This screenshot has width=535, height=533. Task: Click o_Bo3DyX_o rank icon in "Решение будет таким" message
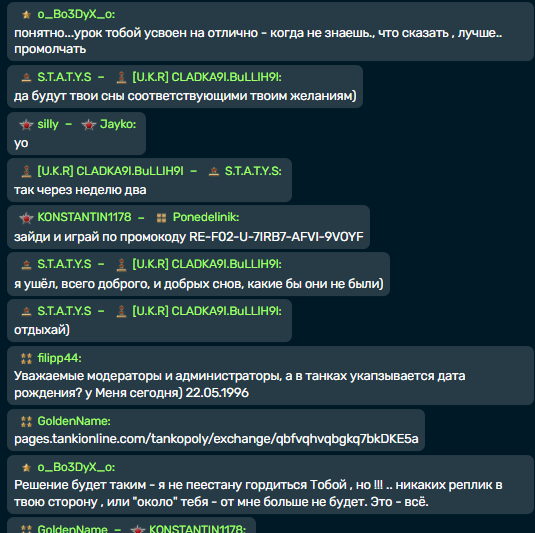(26, 467)
